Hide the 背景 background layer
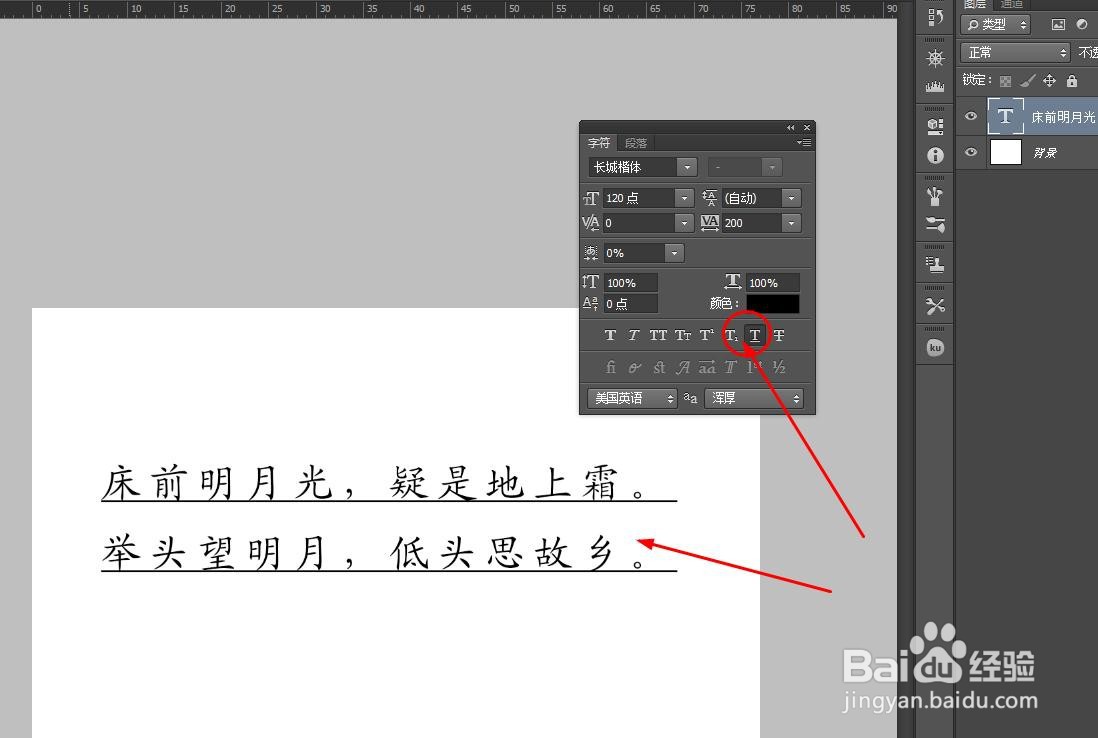This screenshot has width=1098, height=738. pyautogui.click(x=970, y=152)
